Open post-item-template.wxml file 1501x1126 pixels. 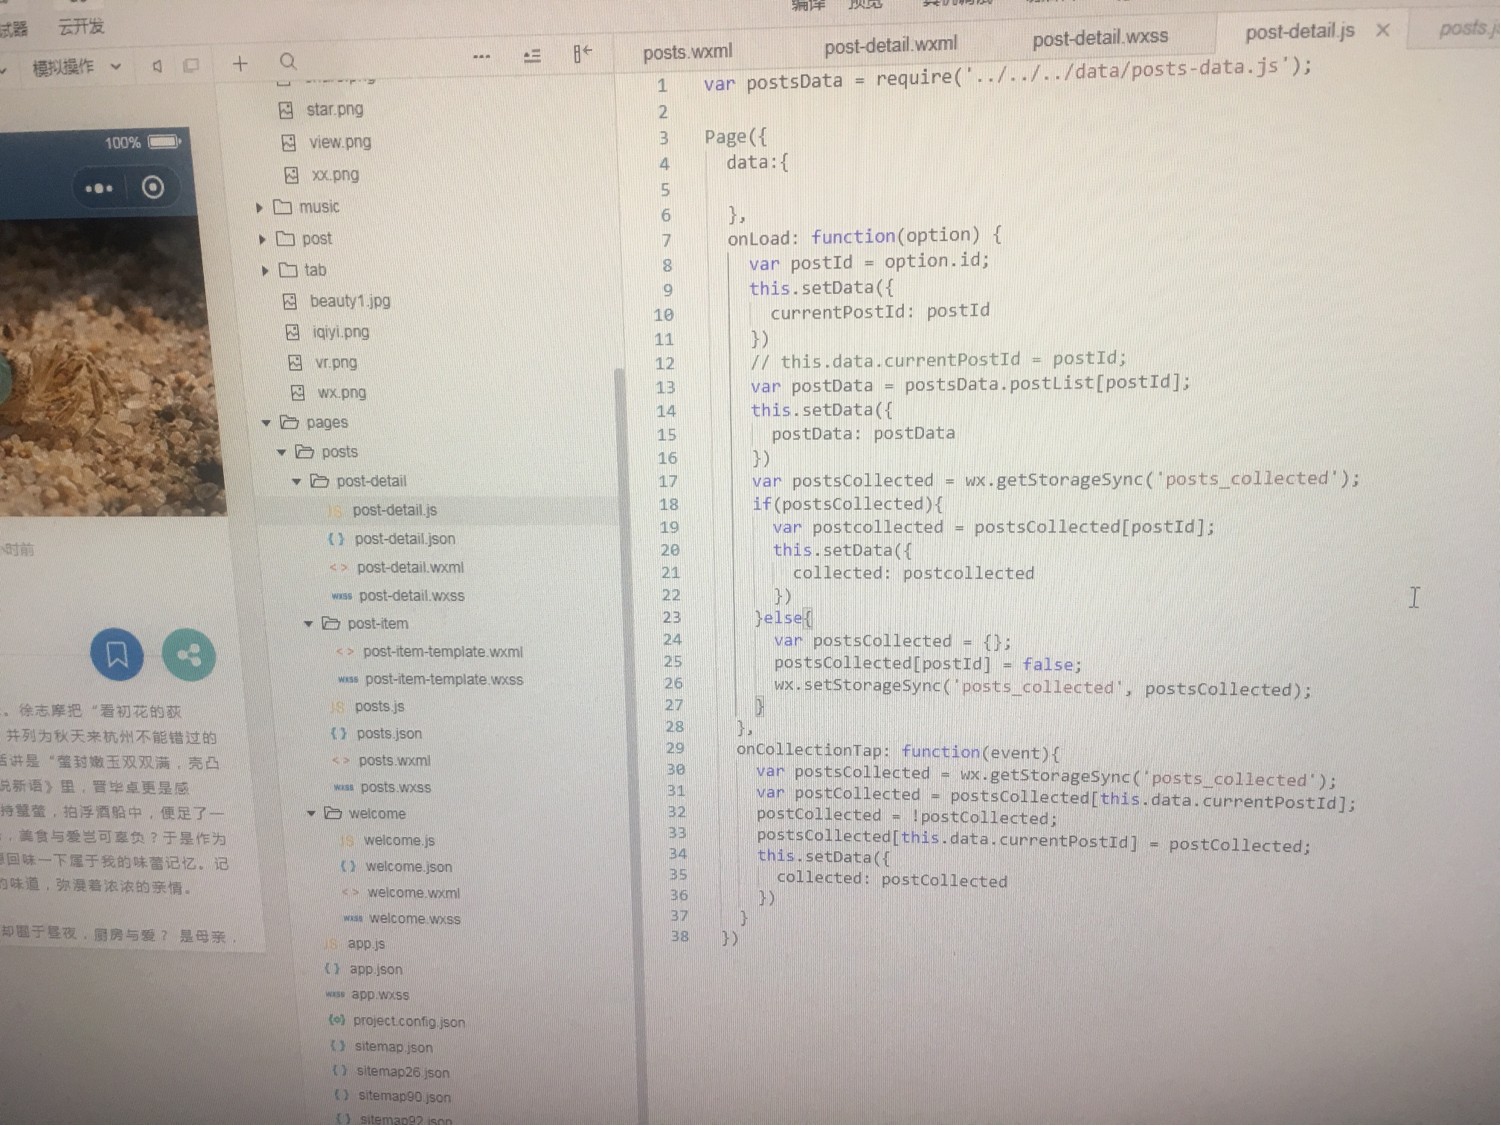click(430, 652)
